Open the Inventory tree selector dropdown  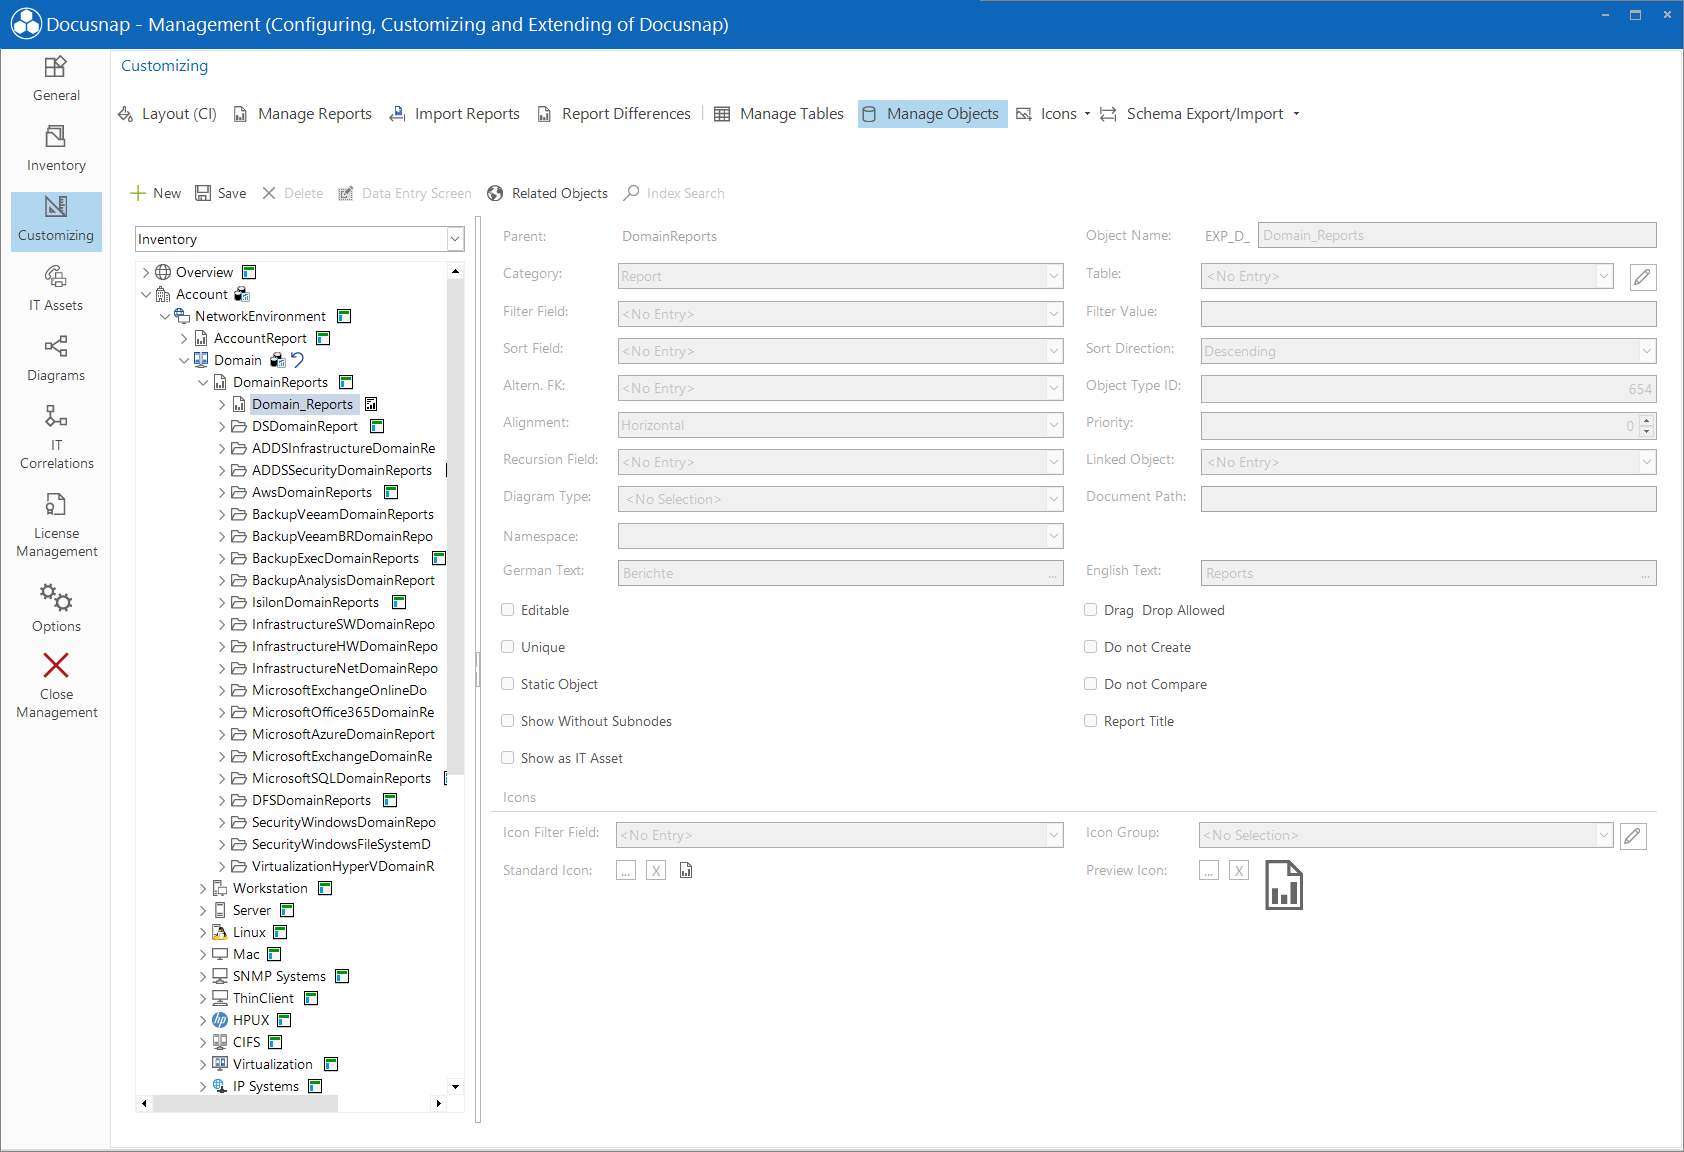[x=455, y=240]
